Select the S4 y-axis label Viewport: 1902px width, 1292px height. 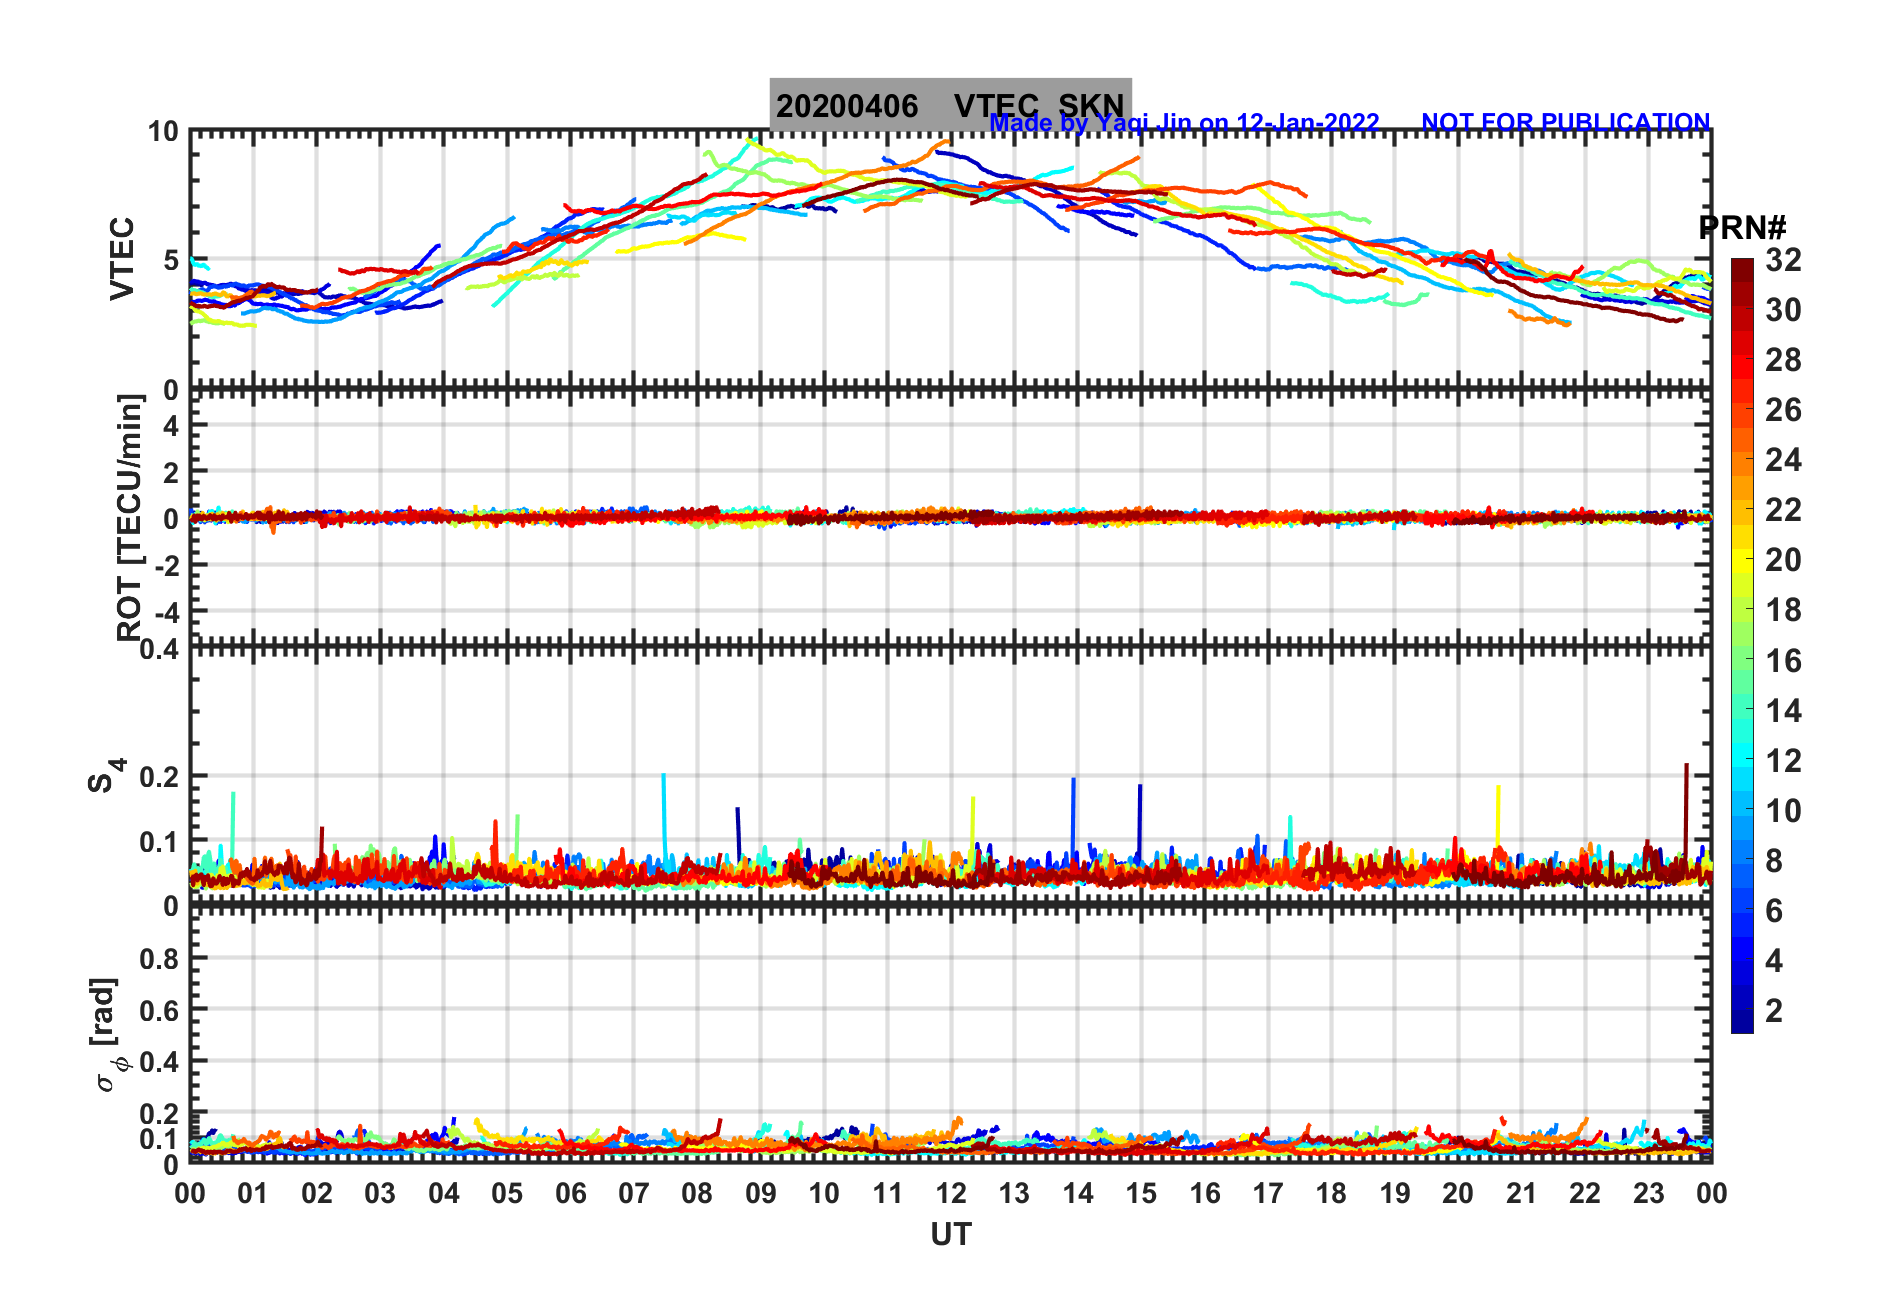(106, 775)
